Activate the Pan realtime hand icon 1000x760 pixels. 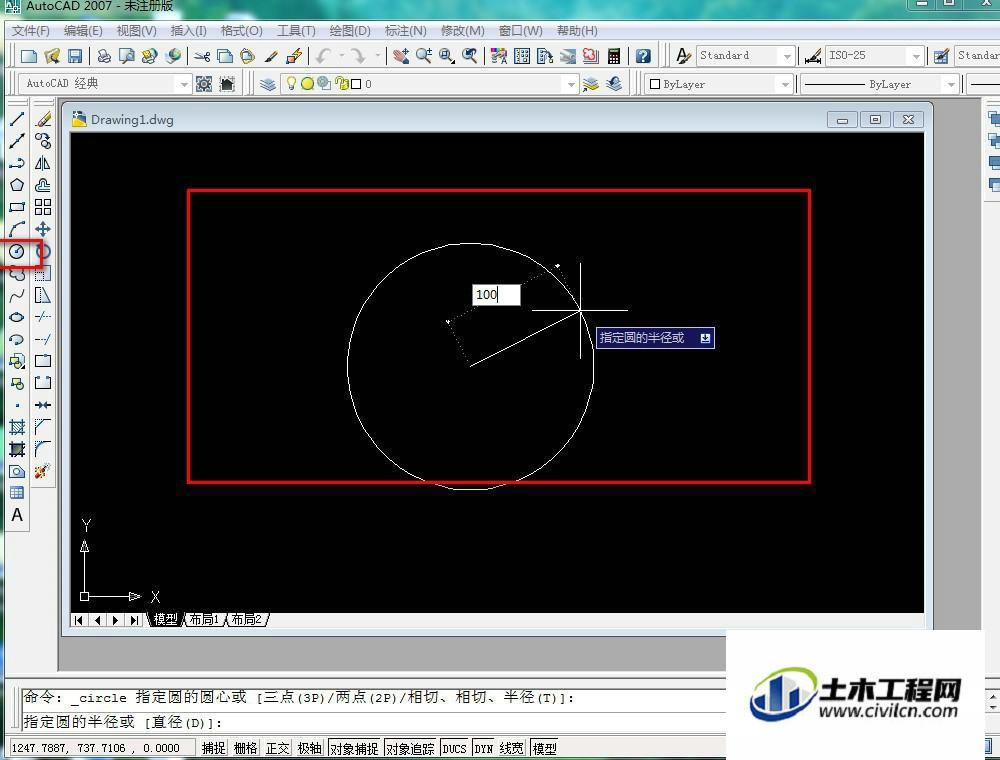pyautogui.click(x=401, y=56)
